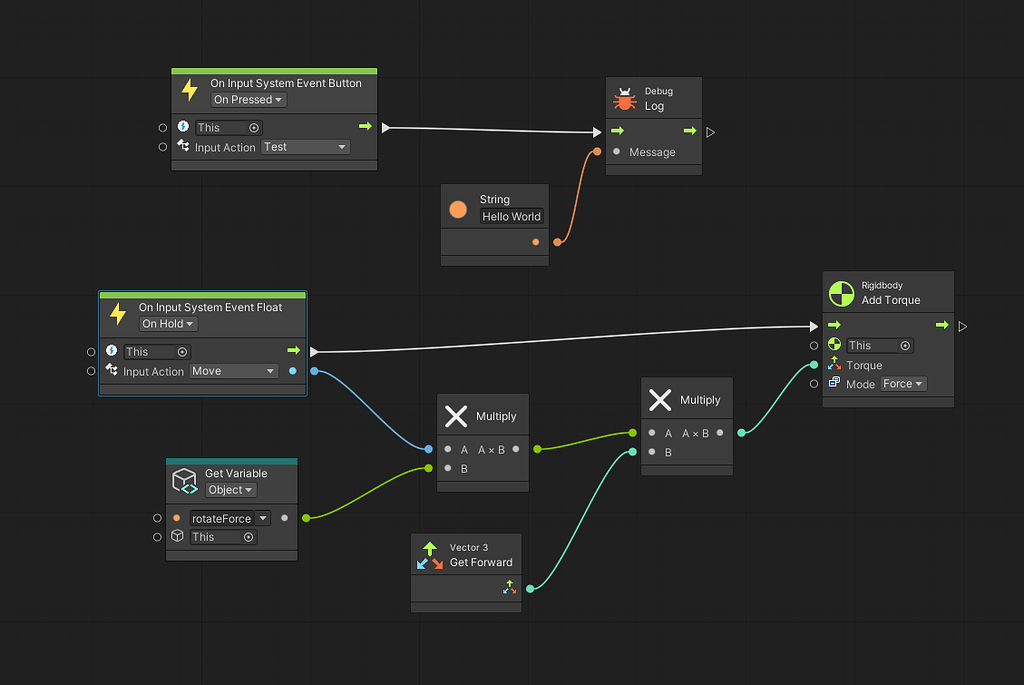1024x685 pixels.
Task: Click the X icon on the right Multiply node
Action: click(661, 399)
